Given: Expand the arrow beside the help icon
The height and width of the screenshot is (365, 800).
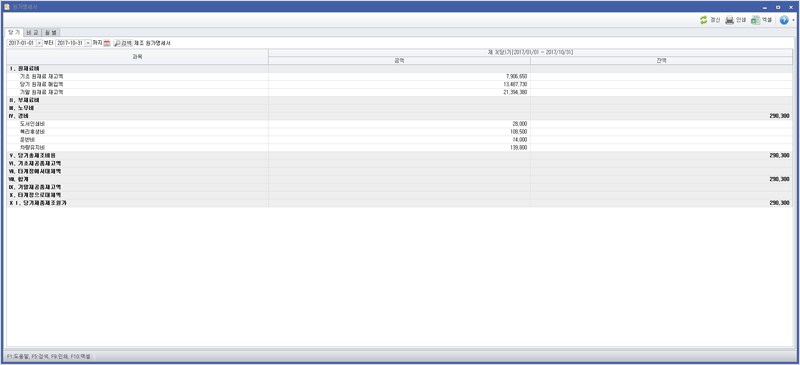Looking at the screenshot, I should [x=793, y=20].
